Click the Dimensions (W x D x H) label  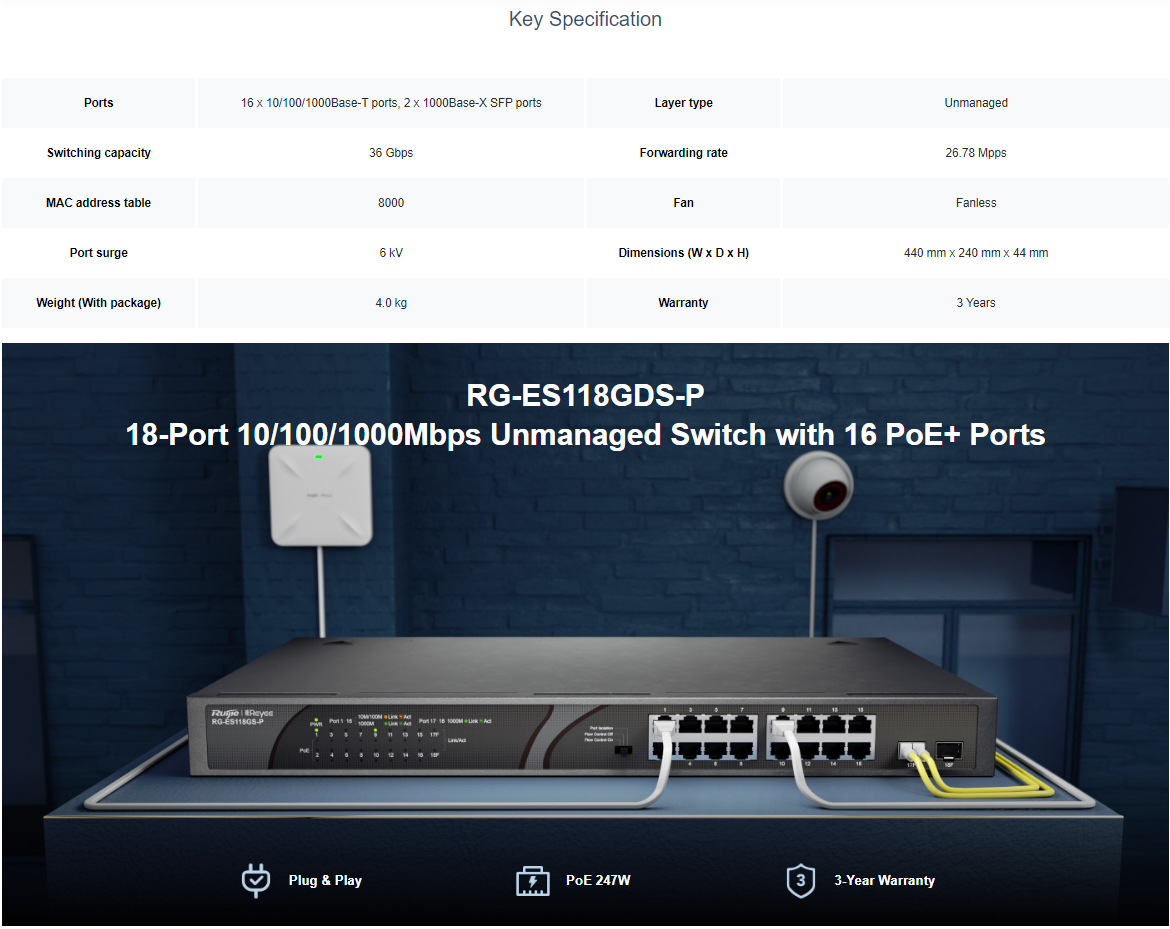683,253
